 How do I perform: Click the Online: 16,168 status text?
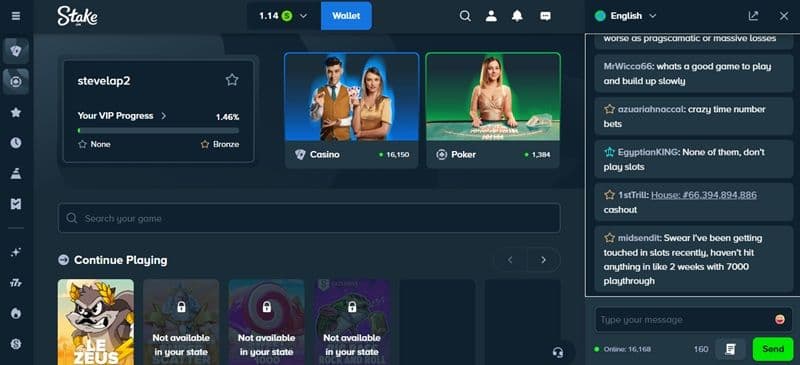click(x=627, y=349)
